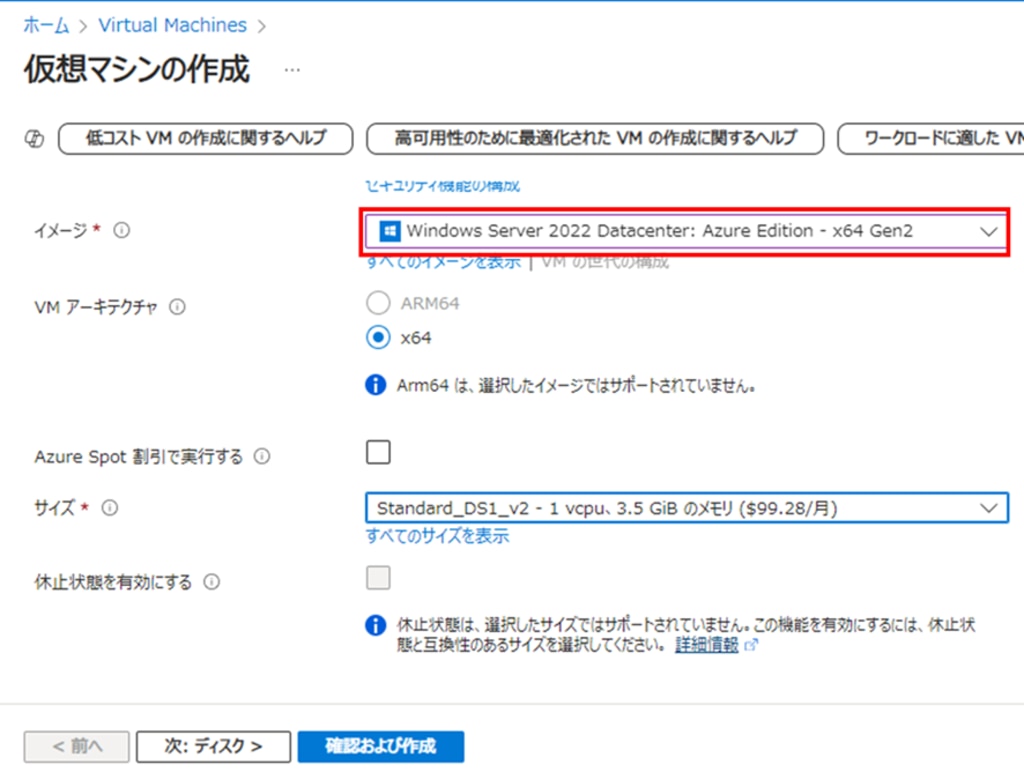Click the セキュリティ機能の構成 link
Screen dimensions: 1024x772
pyautogui.click(x=442, y=186)
